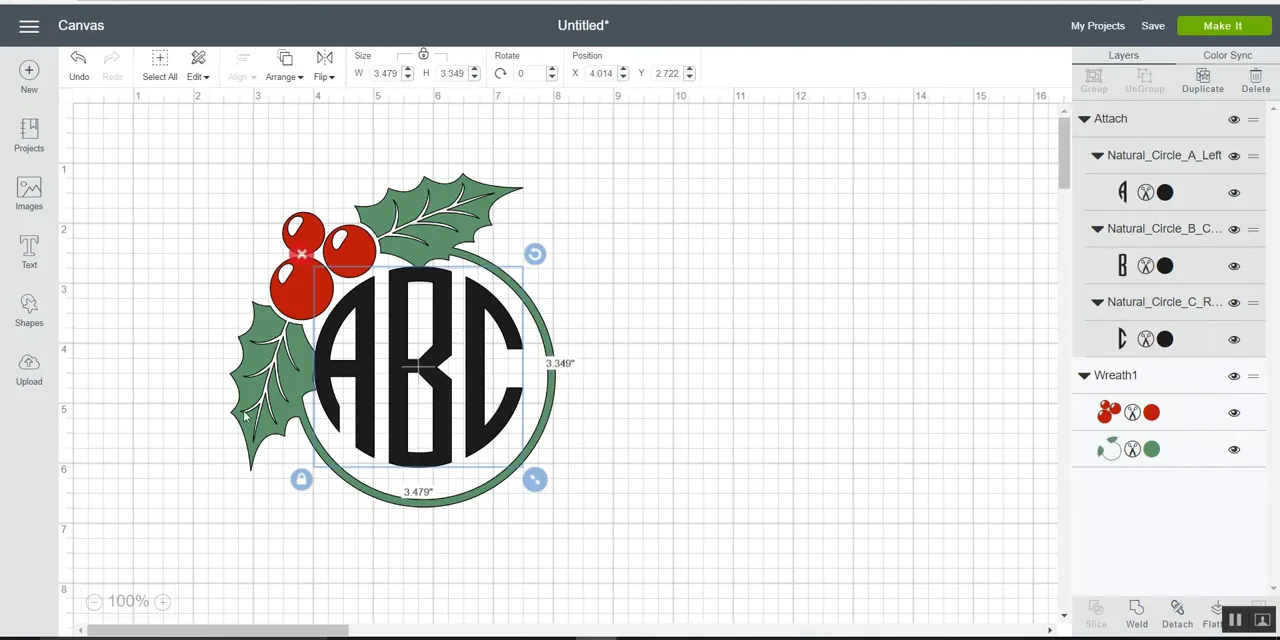The image size is (1280, 640).
Task: Collapse the Natural_Circle_A_Left layer
Action: pyautogui.click(x=1097, y=156)
